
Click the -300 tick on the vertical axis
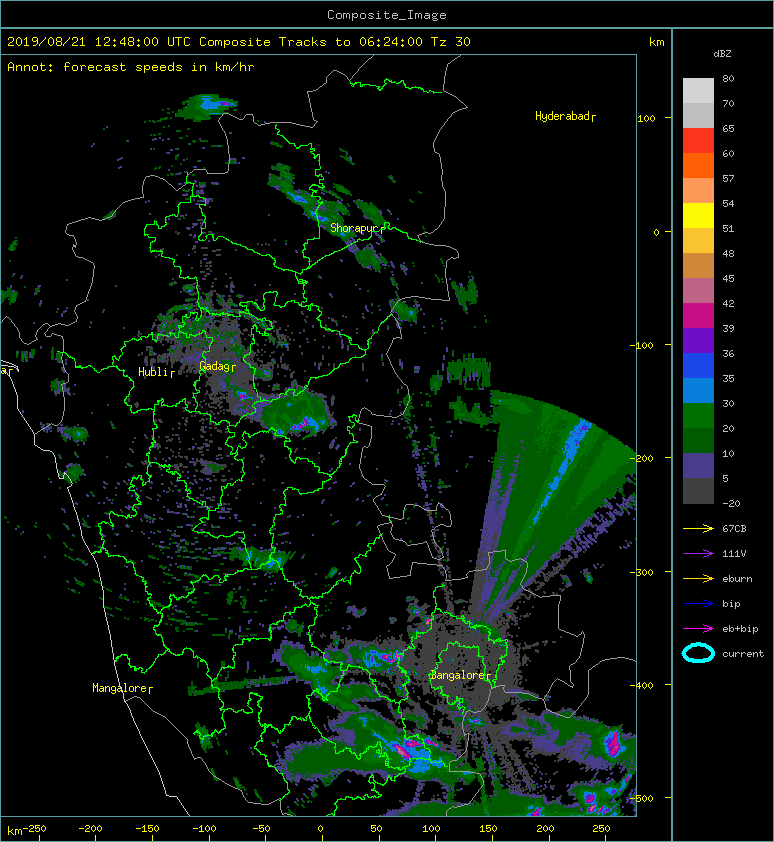tap(642, 572)
